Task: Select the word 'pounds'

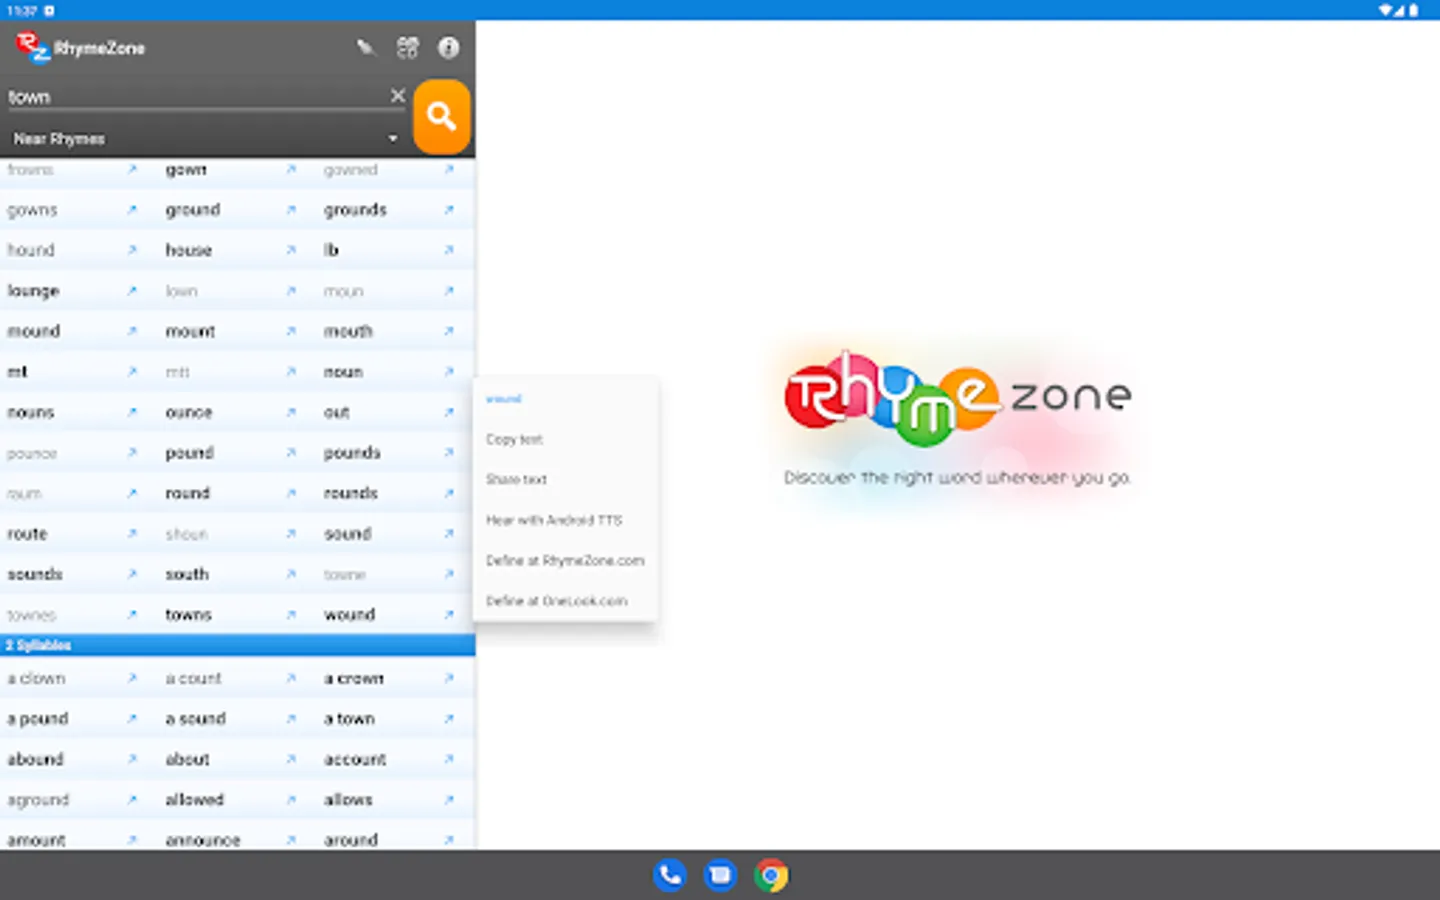Action: click(352, 452)
